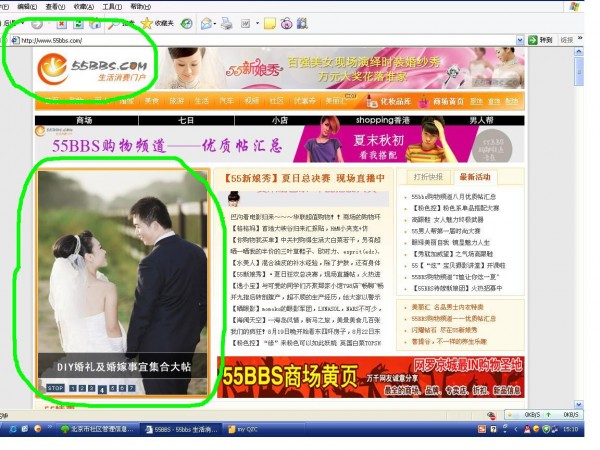600x450 pixels.
Task: Click the Mail envelope icon
Action: (206, 24)
